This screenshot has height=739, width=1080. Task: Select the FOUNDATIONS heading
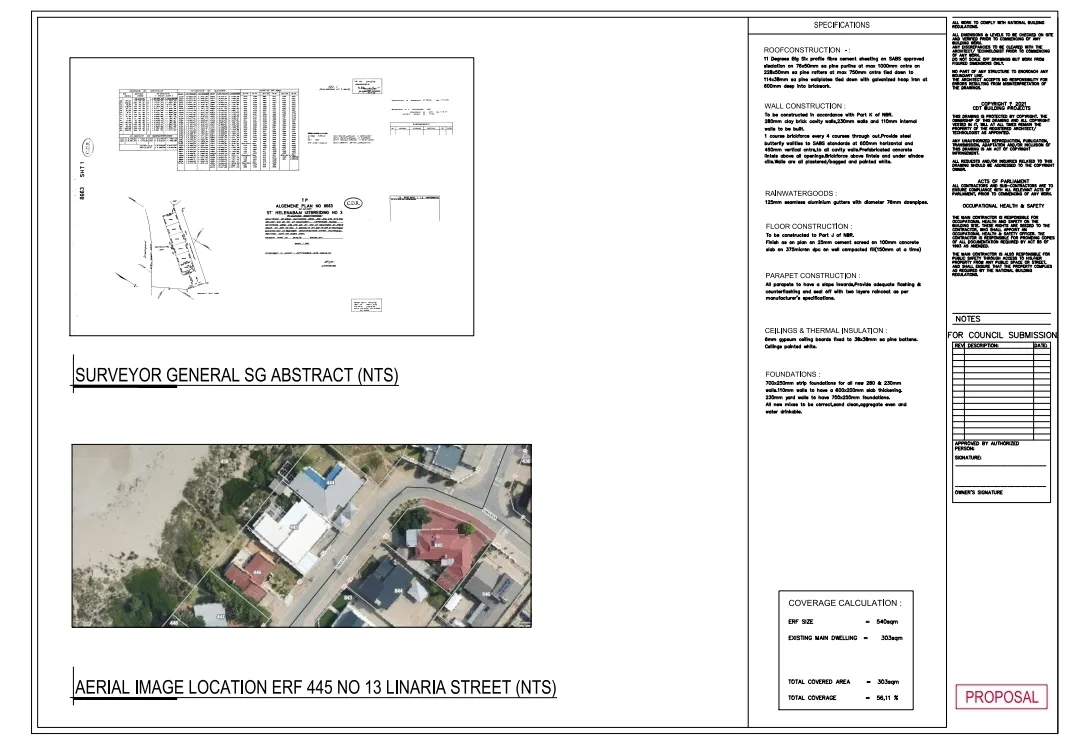click(793, 374)
